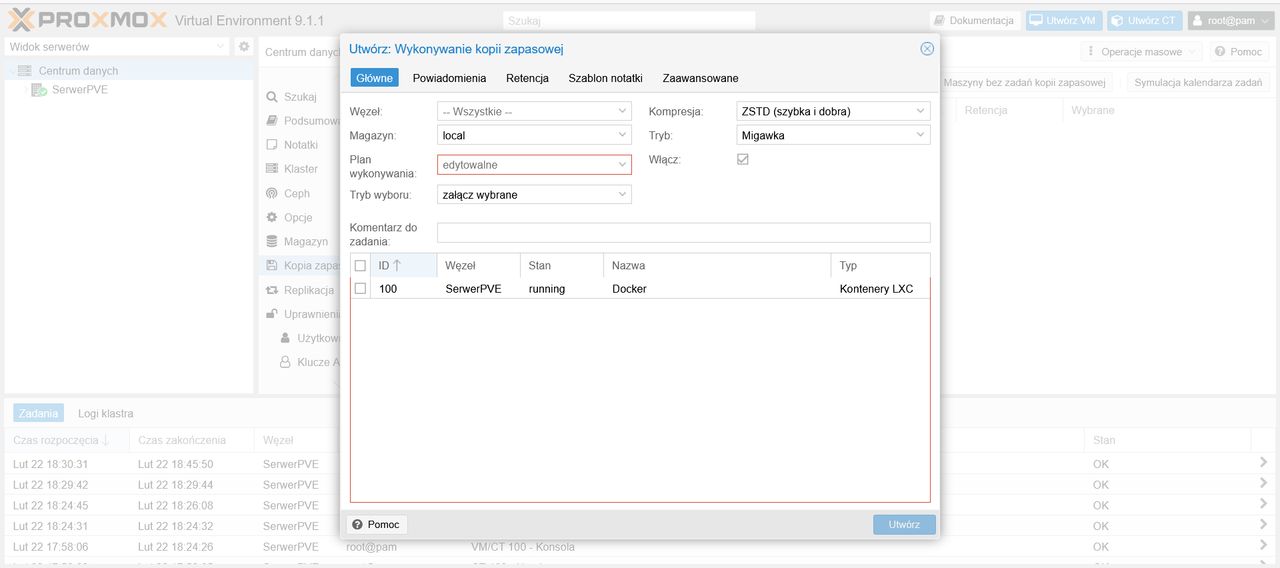Sort by the Typ column header
This screenshot has width=1280, height=568.
point(880,265)
